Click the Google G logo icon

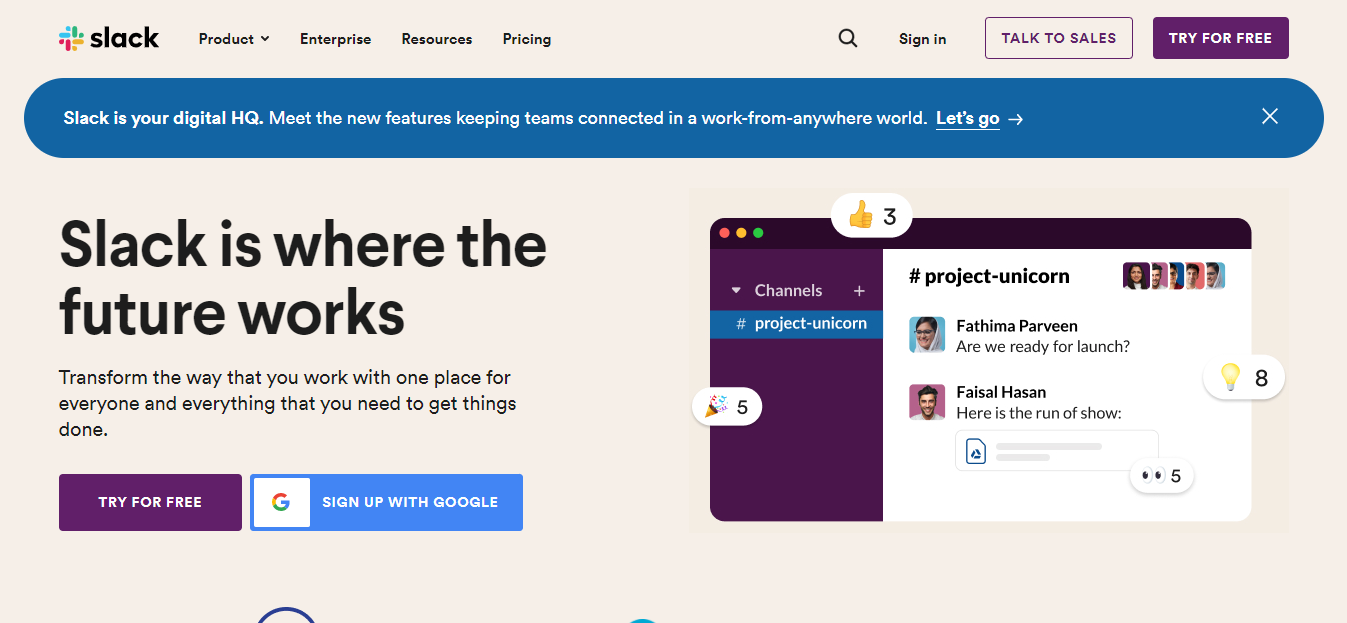coord(281,502)
